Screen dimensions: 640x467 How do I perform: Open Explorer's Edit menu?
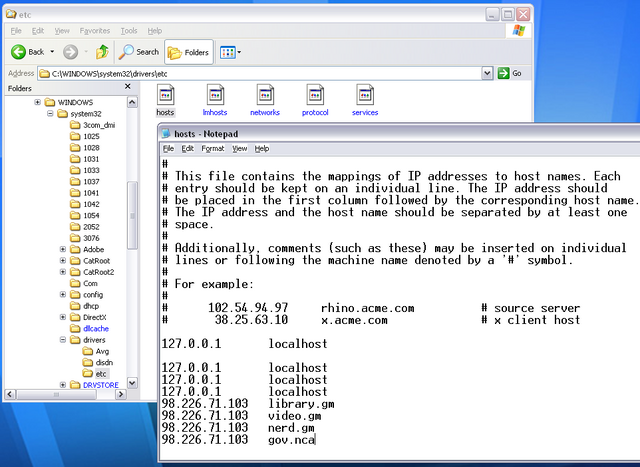pos(38,31)
